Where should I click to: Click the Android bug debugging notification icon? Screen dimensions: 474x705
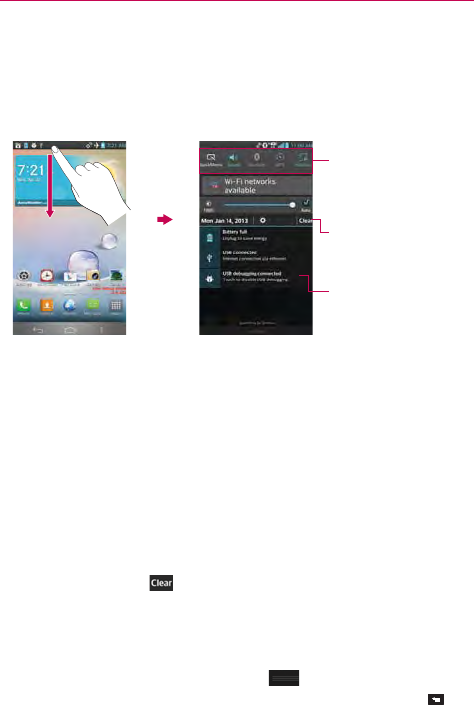[210, 279]
